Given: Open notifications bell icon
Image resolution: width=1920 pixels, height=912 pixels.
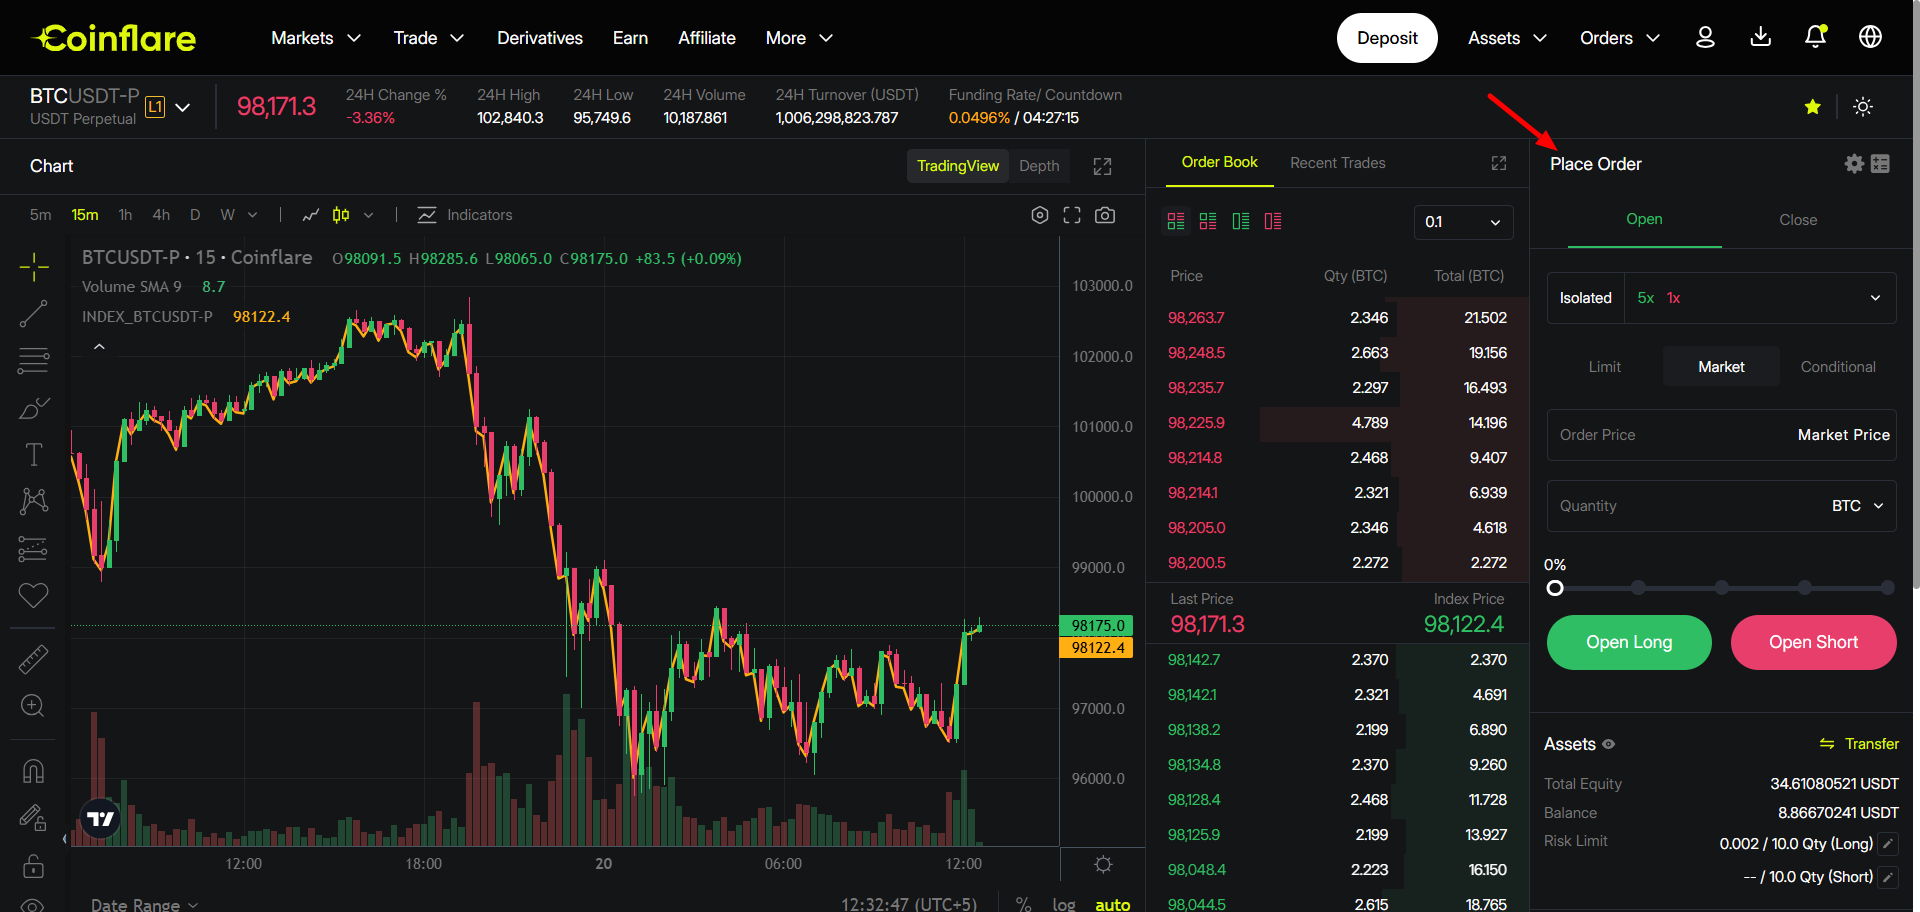Looking at the screenshot, I should (x=1815, y=37).
